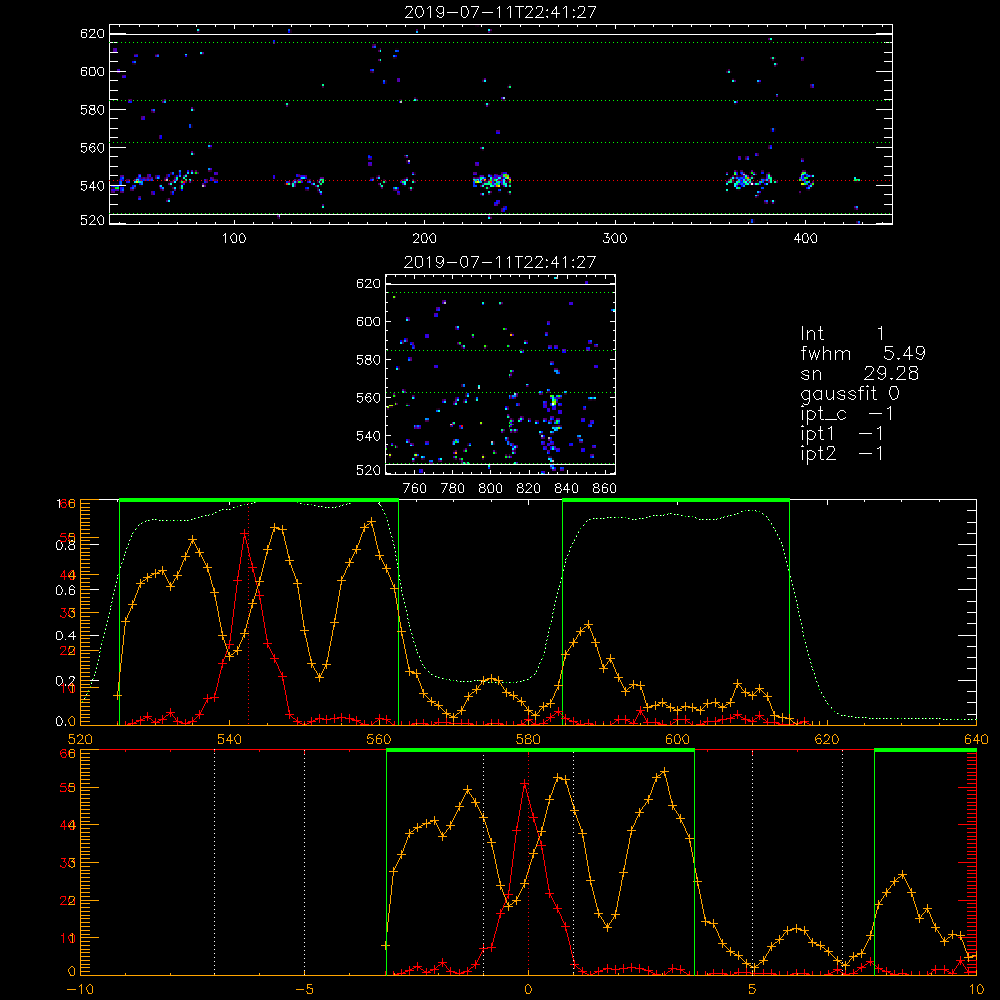The image size is (1000, 1000).
Task: Click the '300' x-axis label of top plot
Action: (615, 239)
